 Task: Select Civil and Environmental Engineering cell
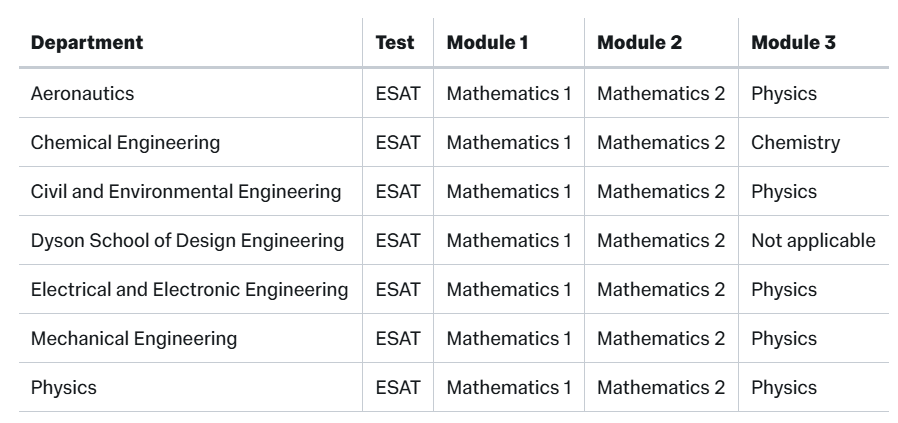[x=186, y=192]
